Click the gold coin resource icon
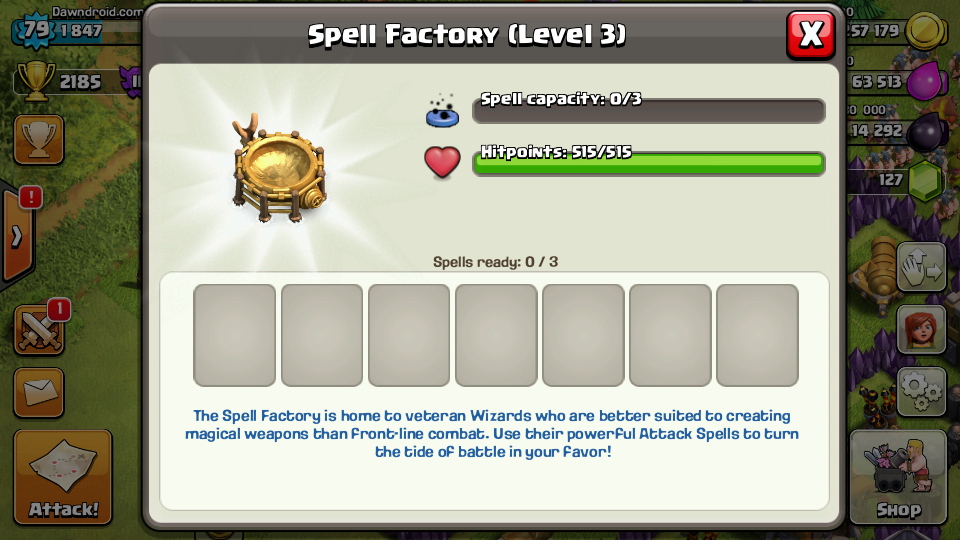 click(x=926, y=31)
